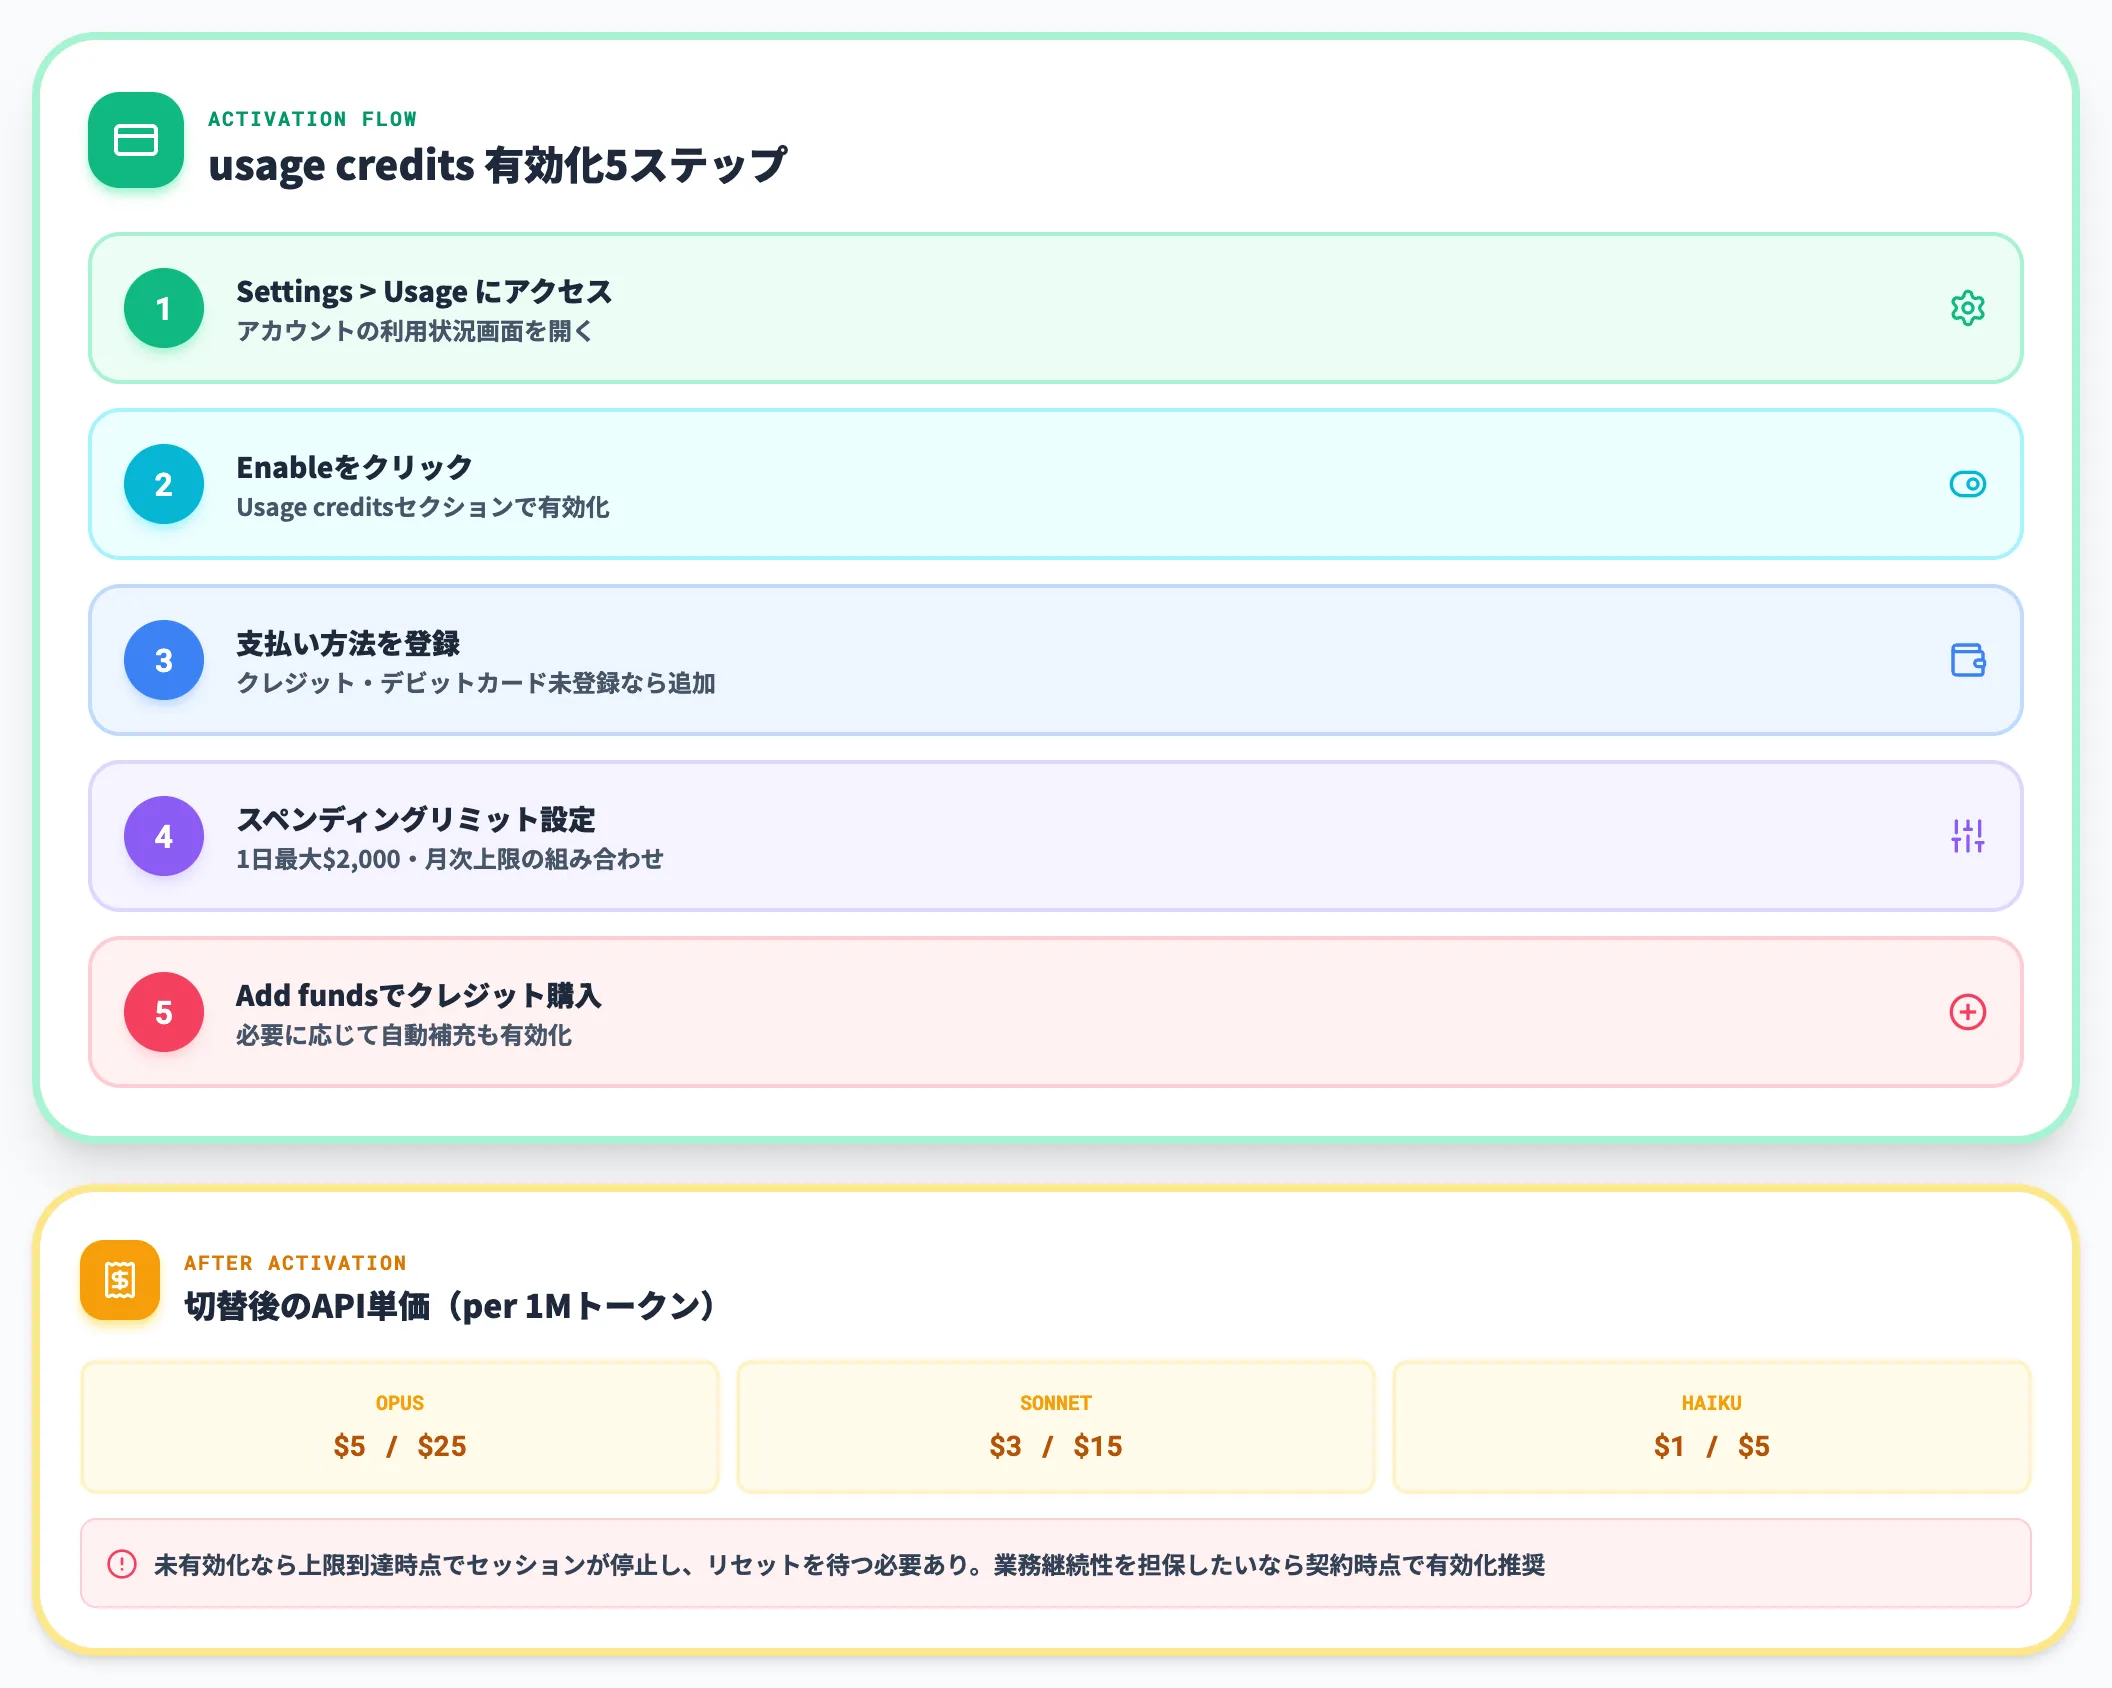Click the '$1 / $5' Haiku price
This screenshot has height=1688, width=2112.
(1712, 1446)
